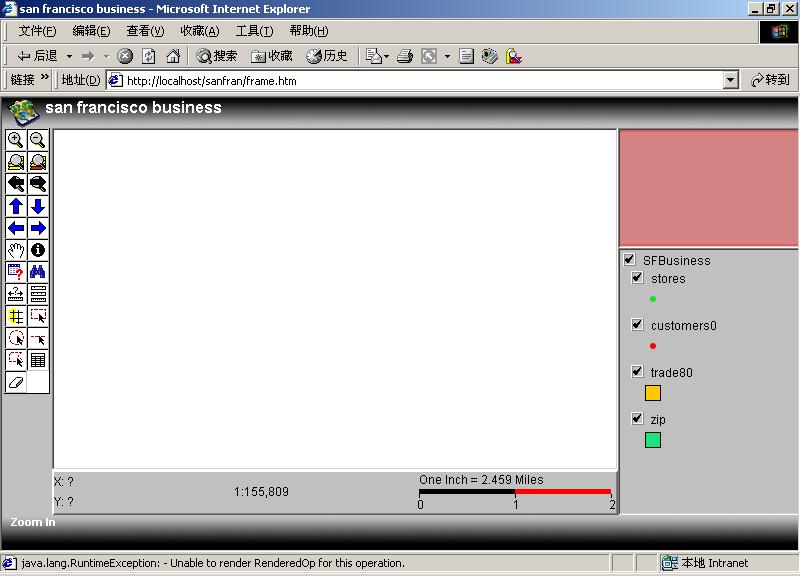Viewport: 800px width, 576px height.
Task: Uncheck the customers0 layer checkbox
Action: pos(637,325)
